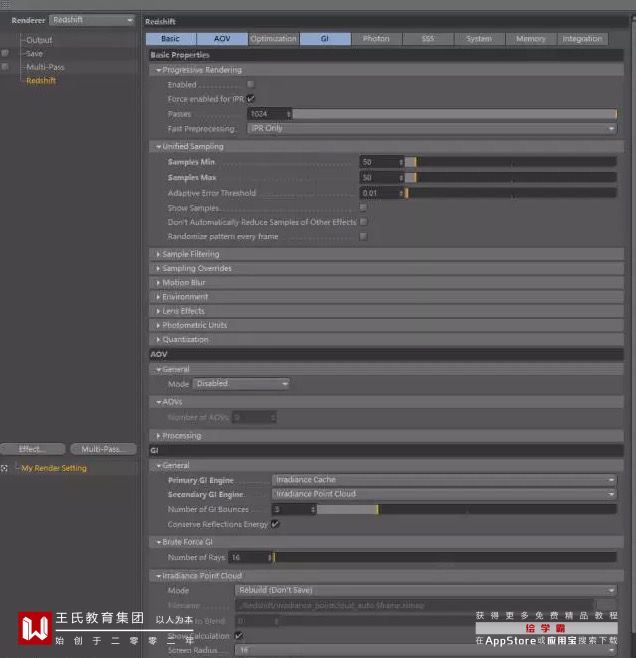Select My Render Setting entry
The width and height of the screenshot is (636, 658).
tap(54, 468)
